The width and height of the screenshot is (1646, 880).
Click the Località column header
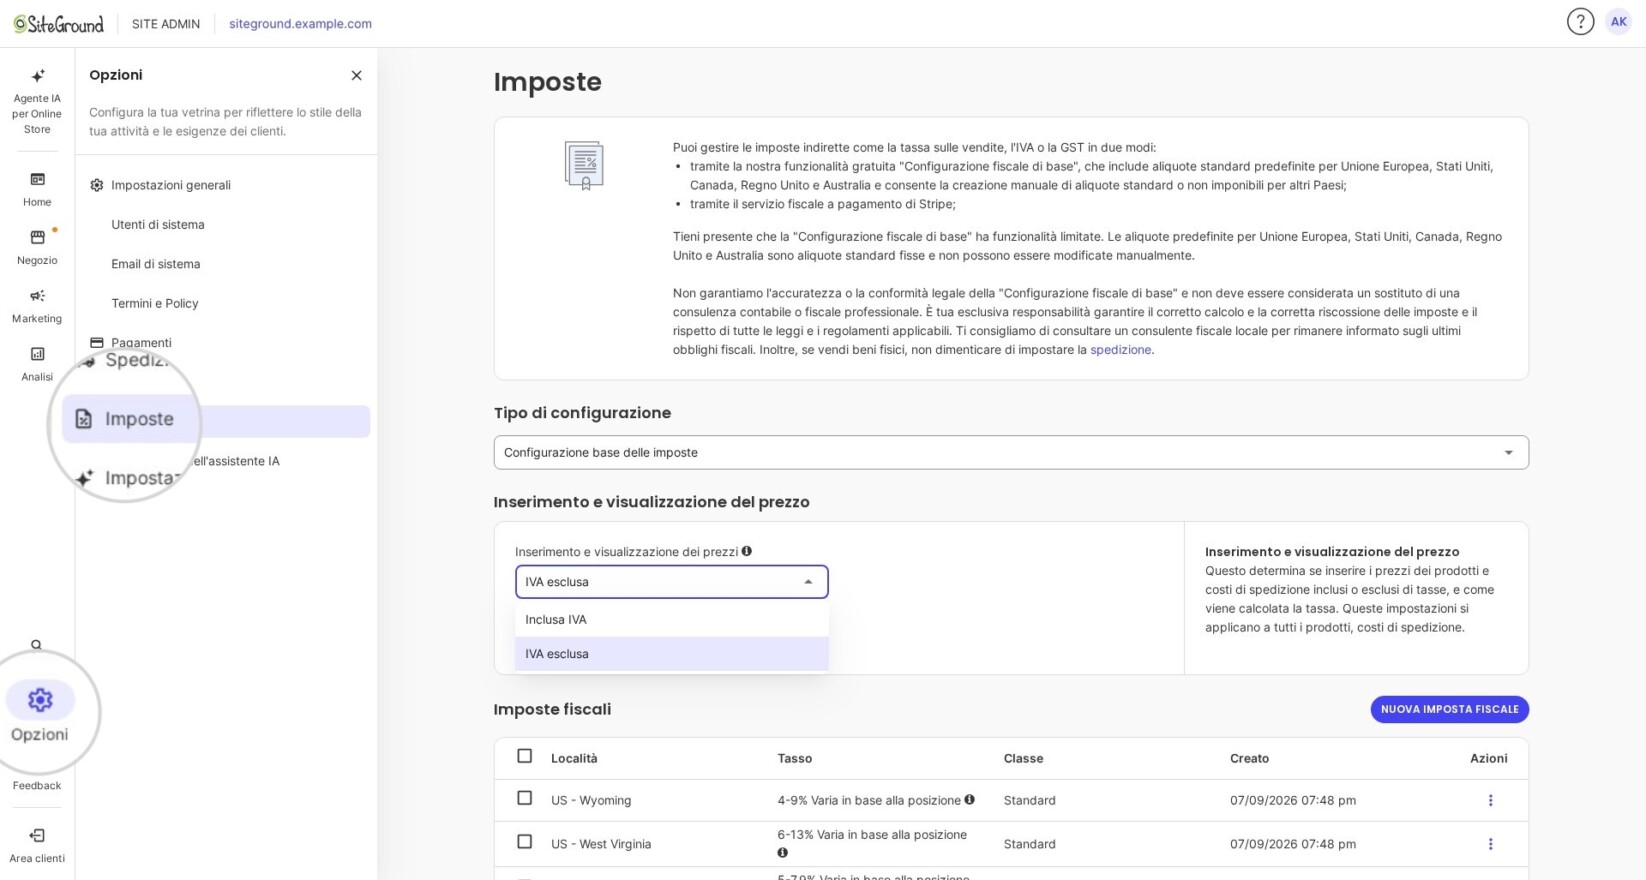coord(574,759)
